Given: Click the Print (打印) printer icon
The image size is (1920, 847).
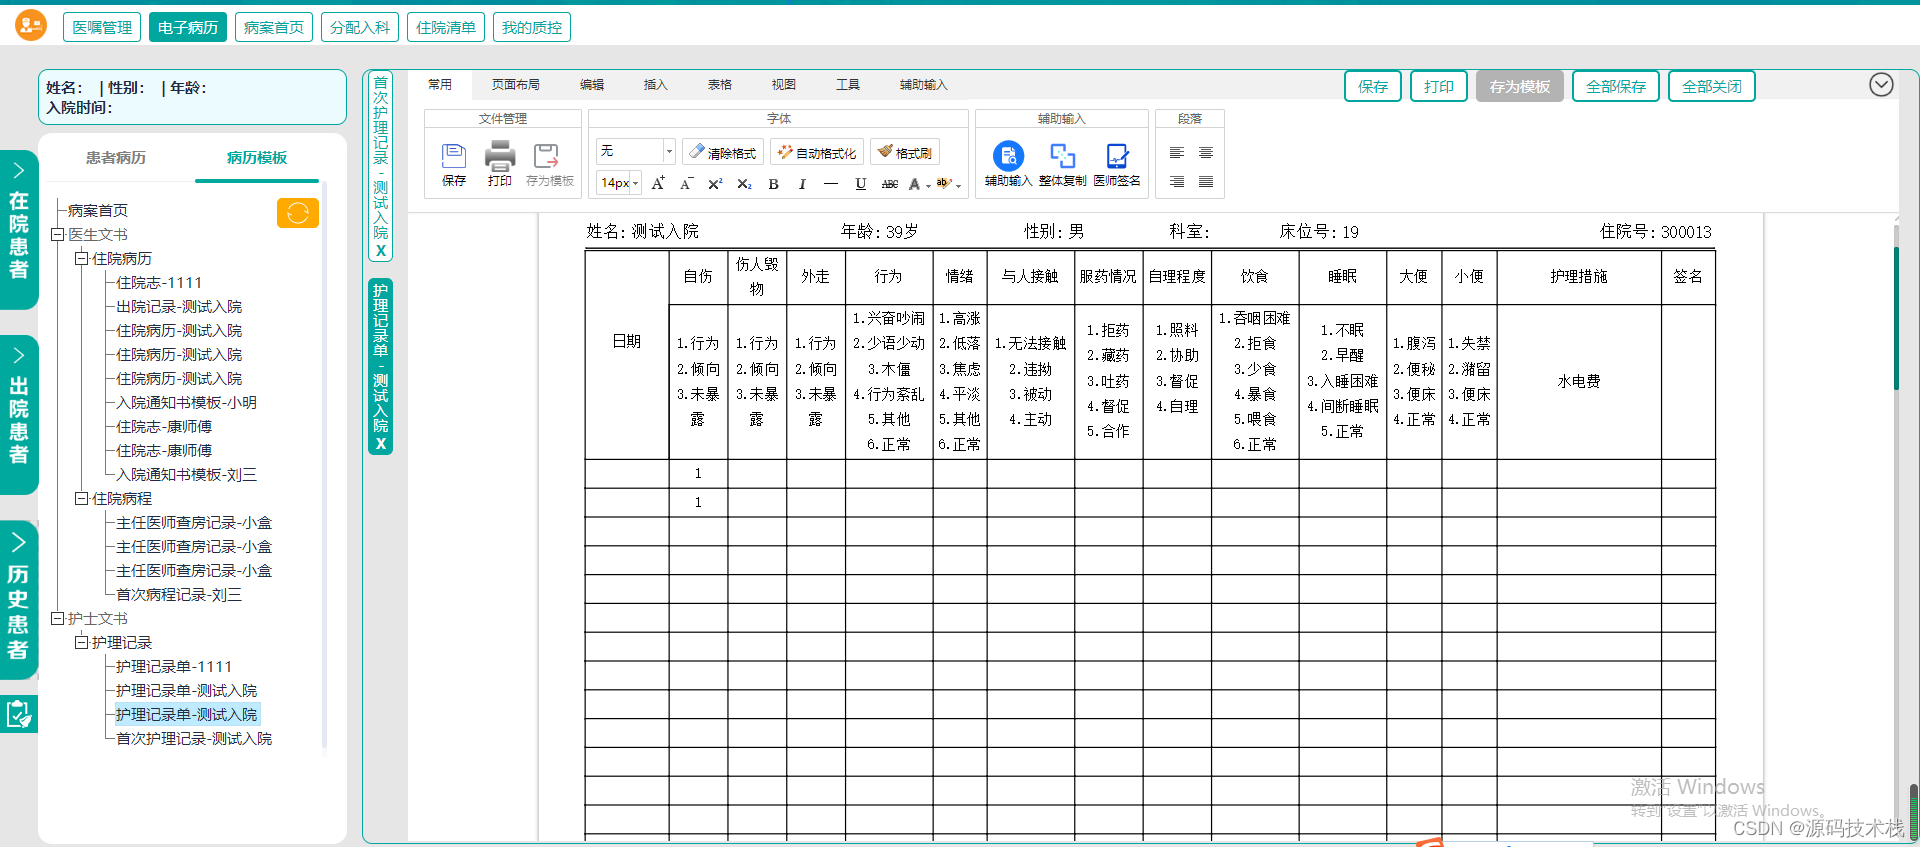Looking at the screenshot, I should (x=500, y=164).
